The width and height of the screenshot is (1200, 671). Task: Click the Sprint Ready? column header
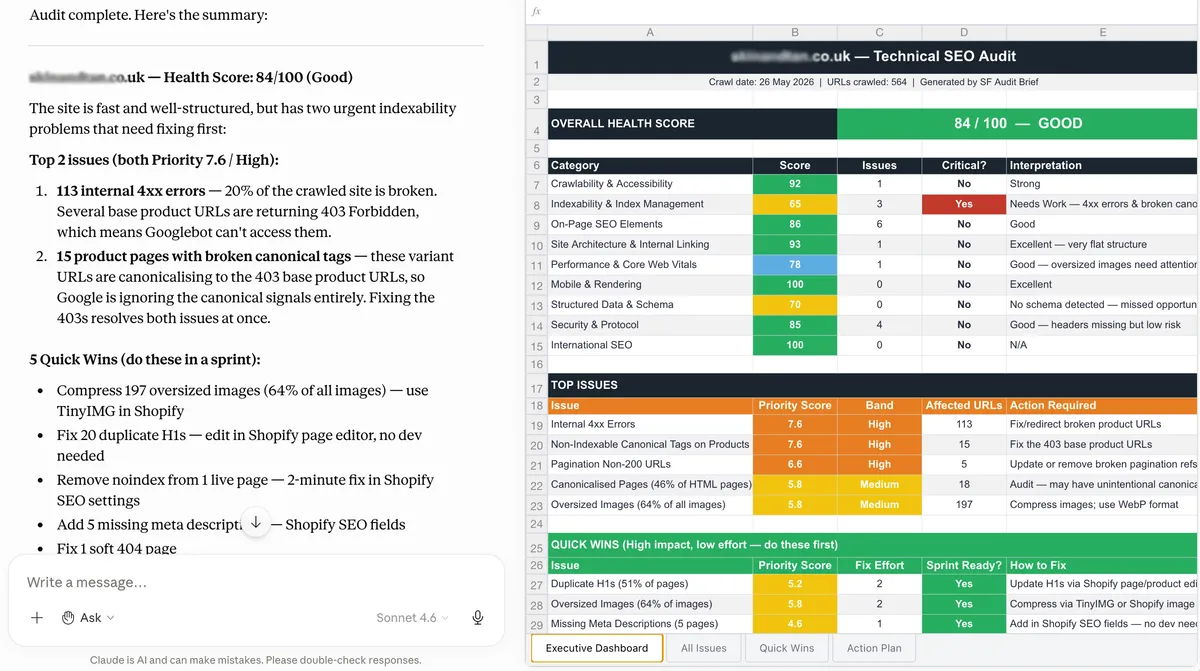coord(964,565)
